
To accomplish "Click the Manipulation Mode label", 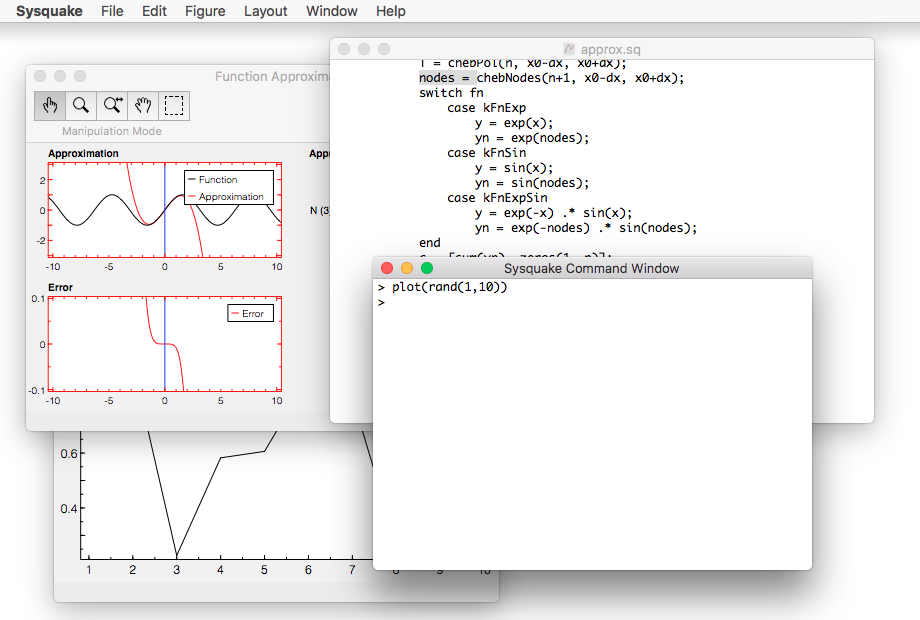I will click(112, 131).
